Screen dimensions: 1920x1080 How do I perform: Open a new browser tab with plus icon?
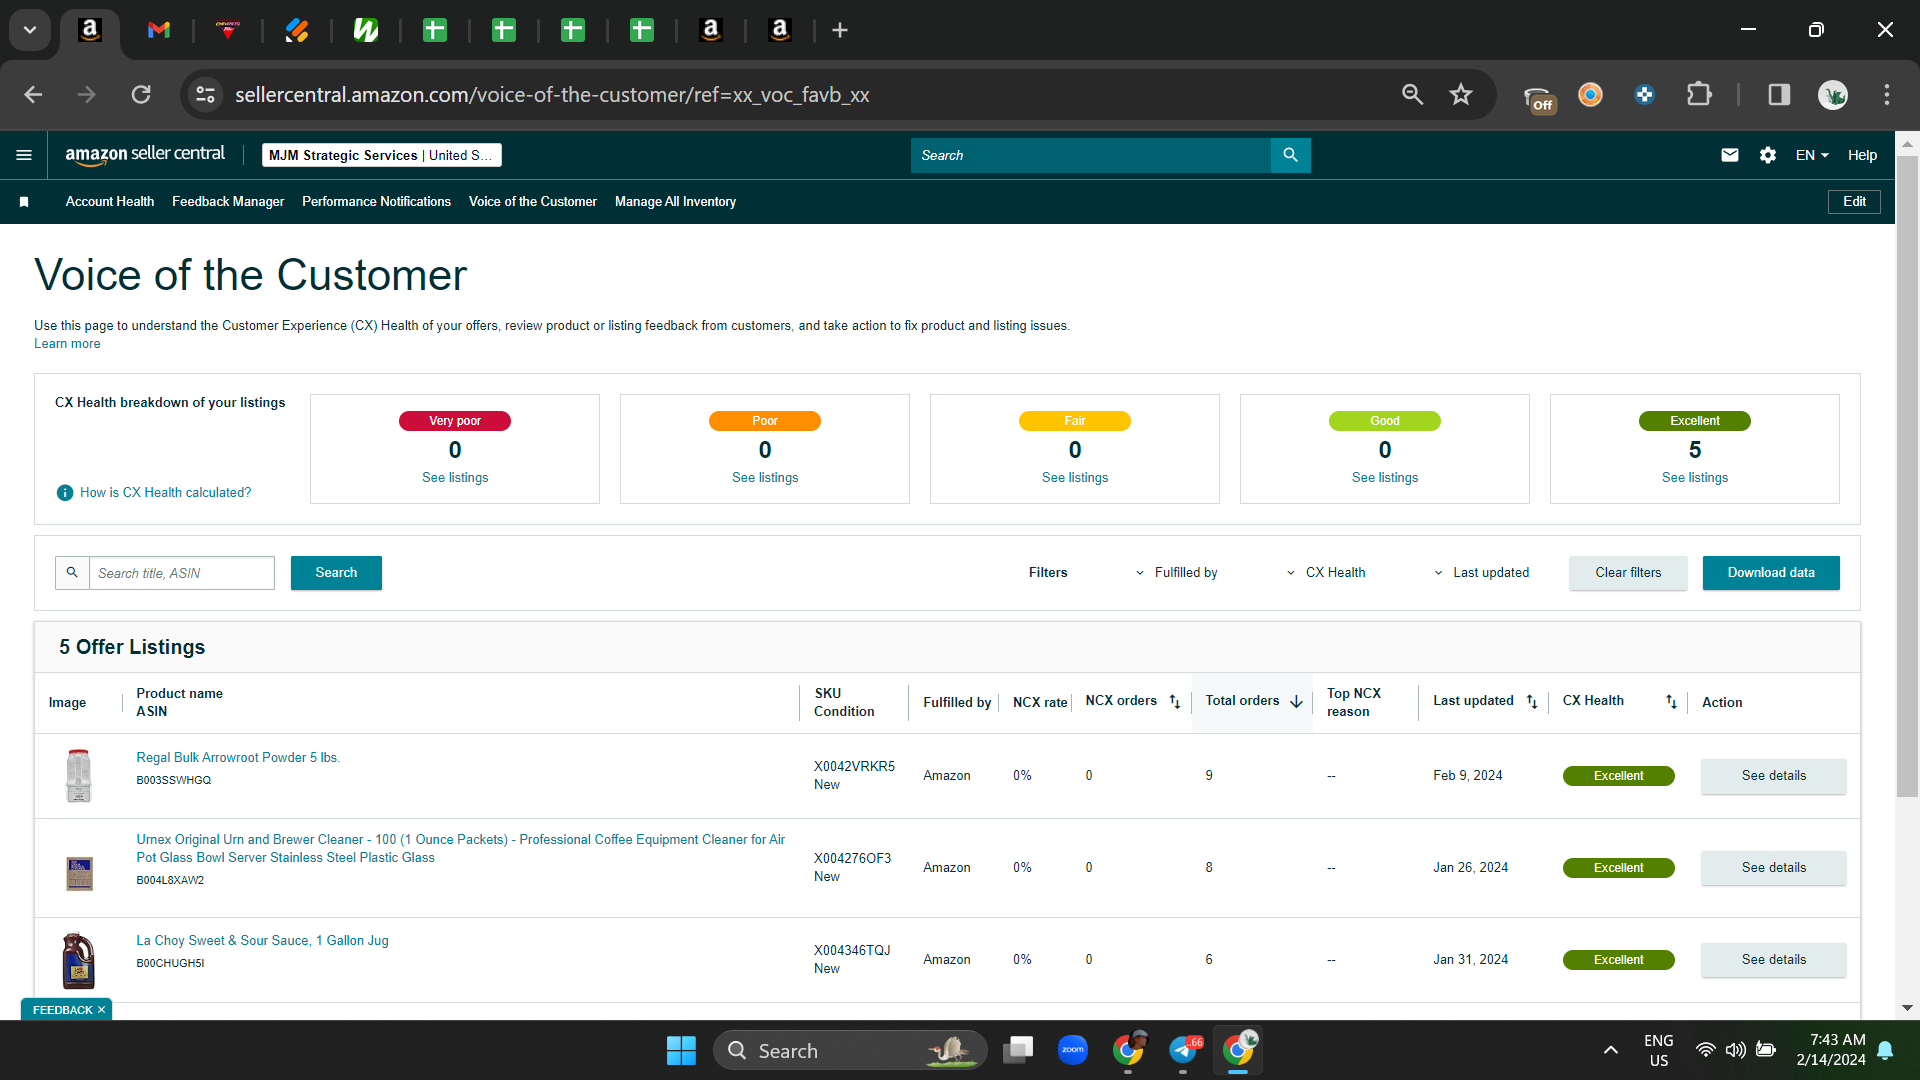click(x=840, y=30)
